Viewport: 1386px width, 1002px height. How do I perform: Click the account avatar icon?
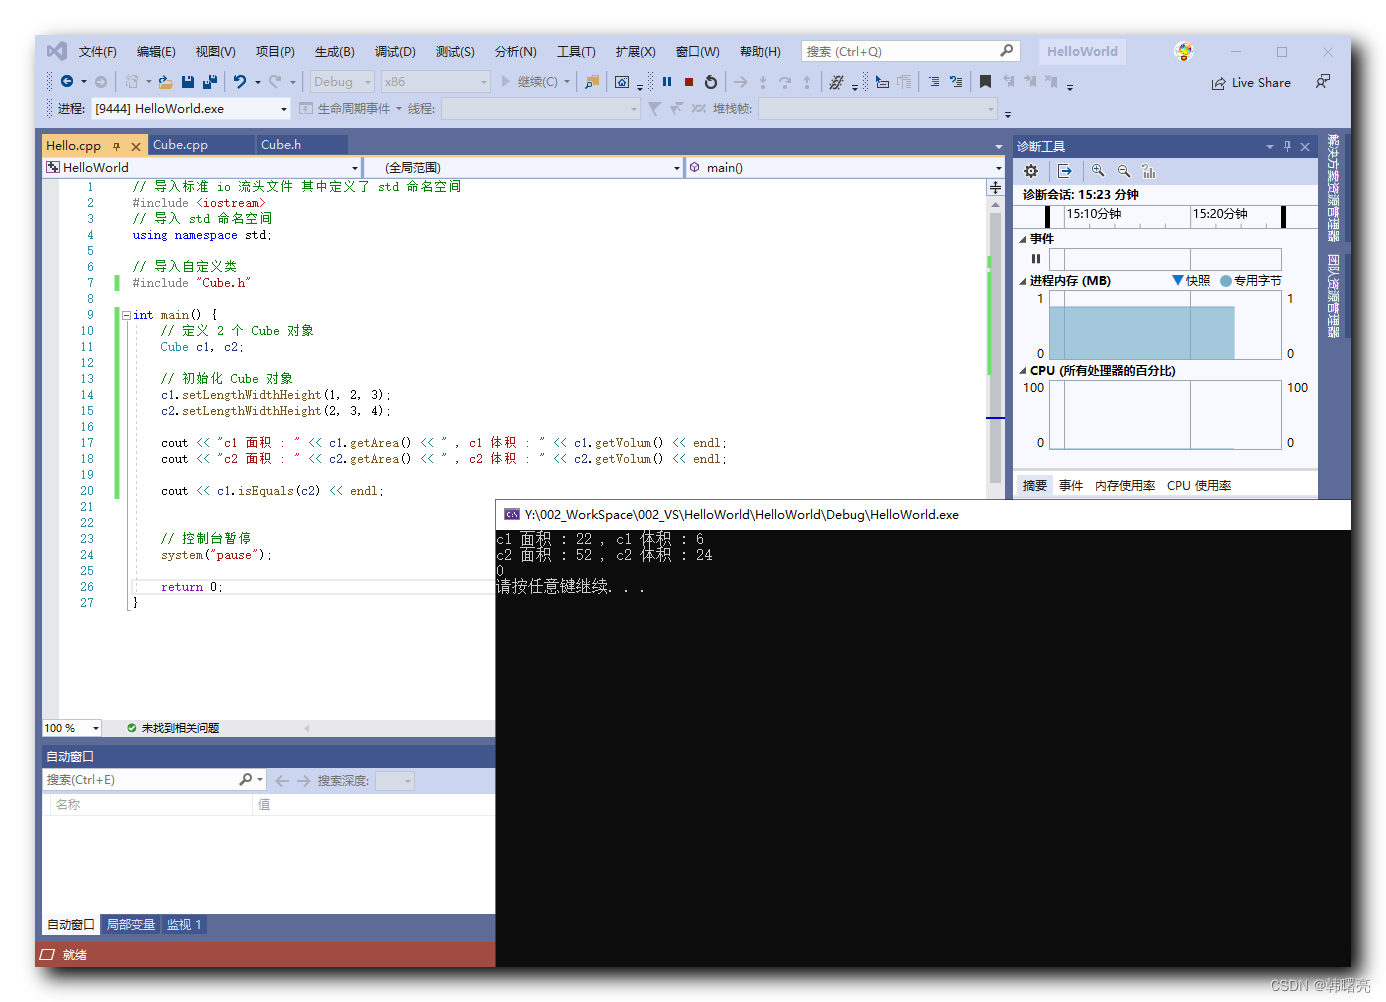point(1184,51)
